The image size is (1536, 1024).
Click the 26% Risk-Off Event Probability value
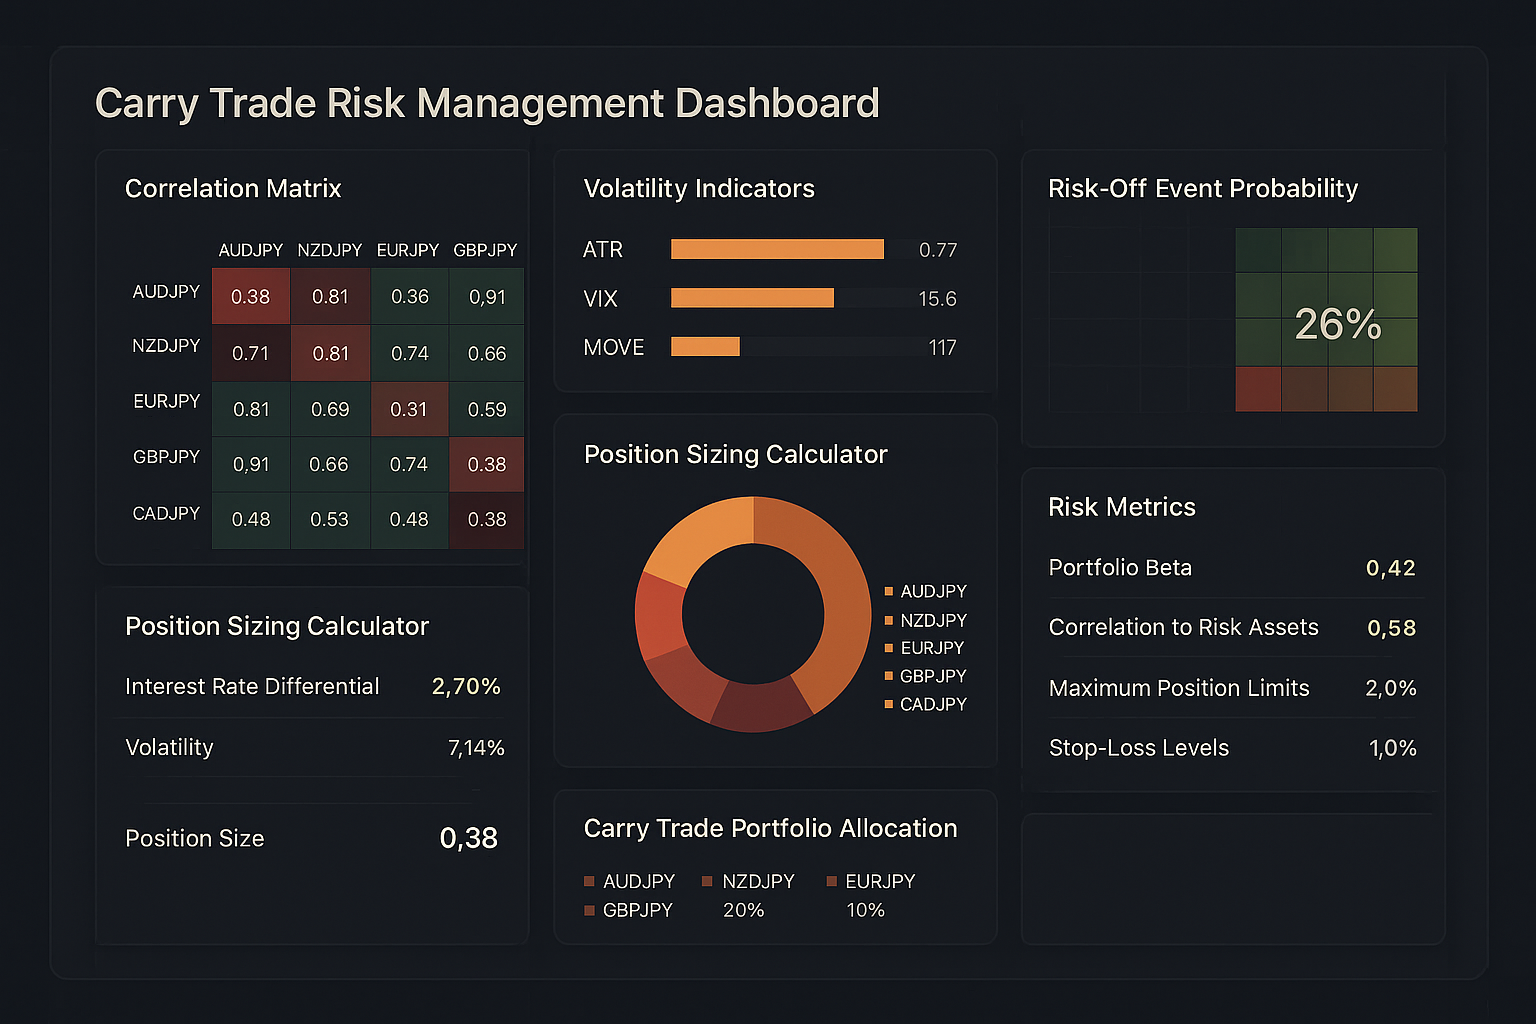[x=1337, y=324]
